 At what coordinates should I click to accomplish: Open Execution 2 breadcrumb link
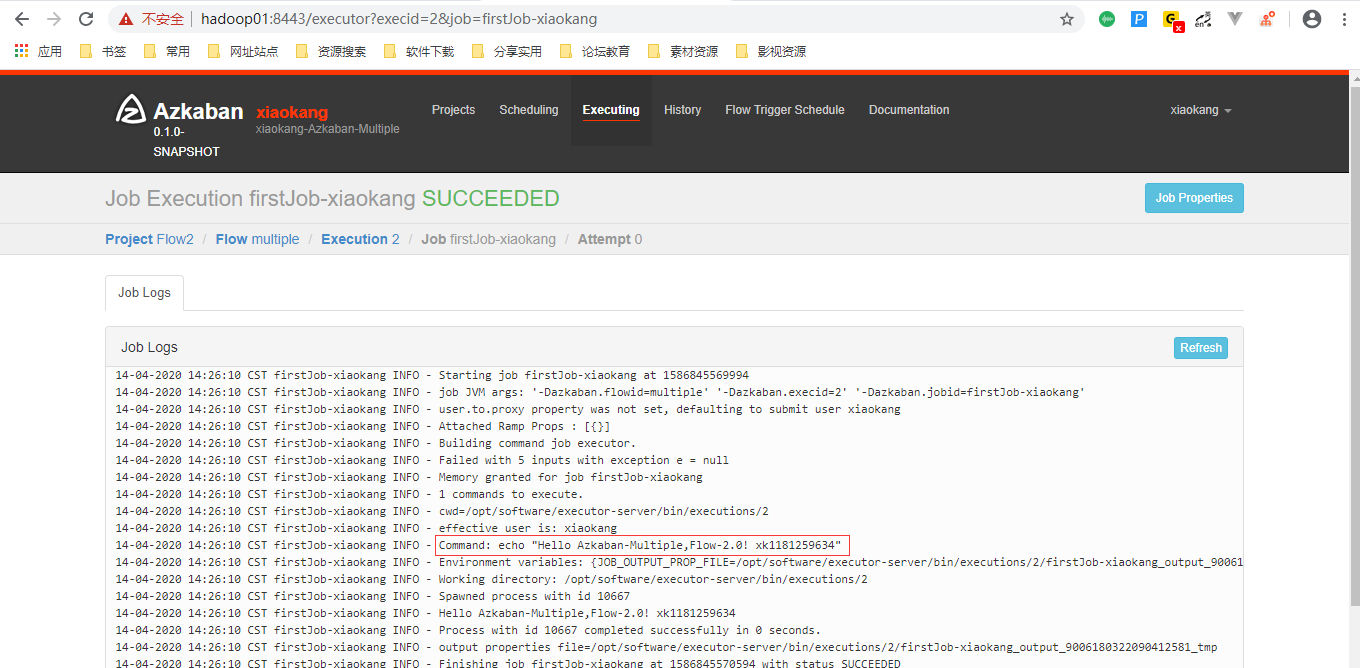point(360,239)
